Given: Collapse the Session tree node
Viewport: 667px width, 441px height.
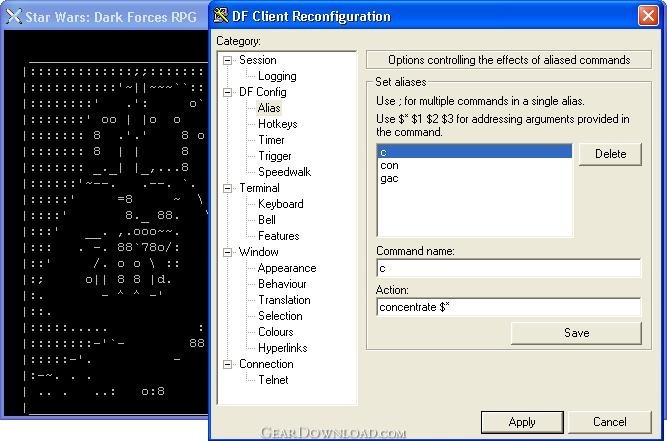Looking at the screenshot, I should pyautogui.click(x=228, y=60).
